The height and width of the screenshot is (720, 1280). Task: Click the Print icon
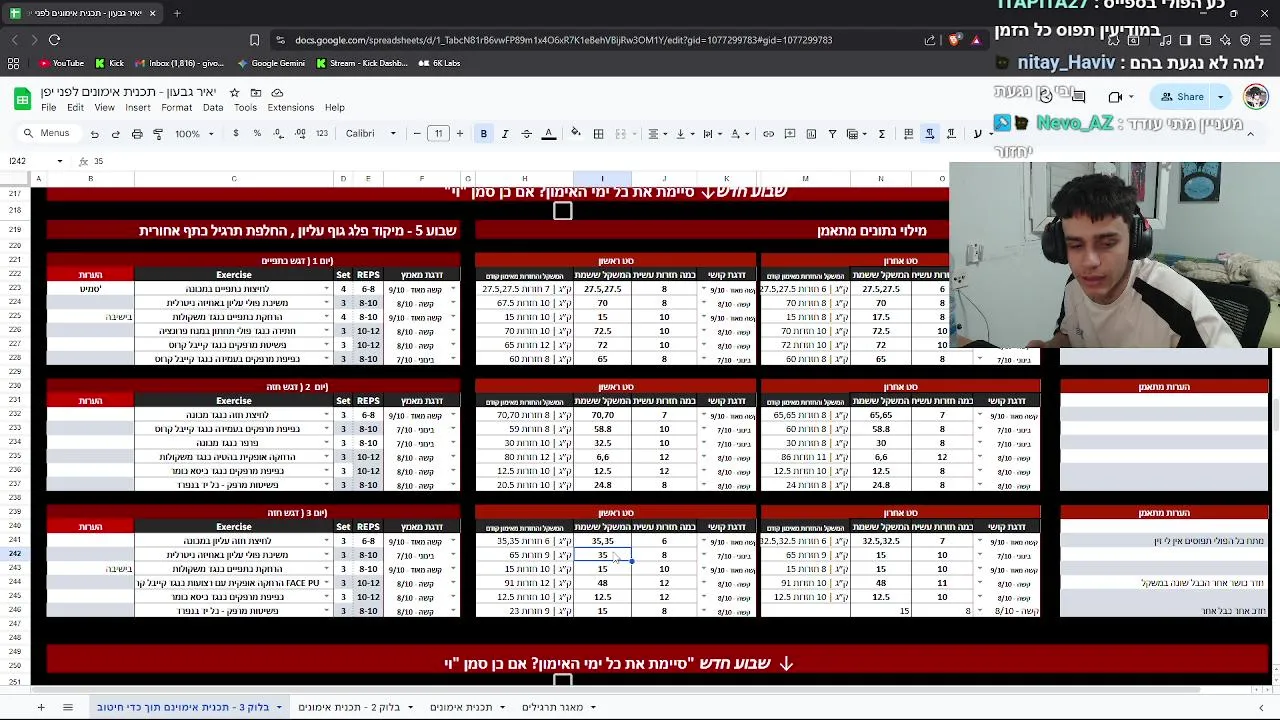pyautogui.click(x=137, y=134)
